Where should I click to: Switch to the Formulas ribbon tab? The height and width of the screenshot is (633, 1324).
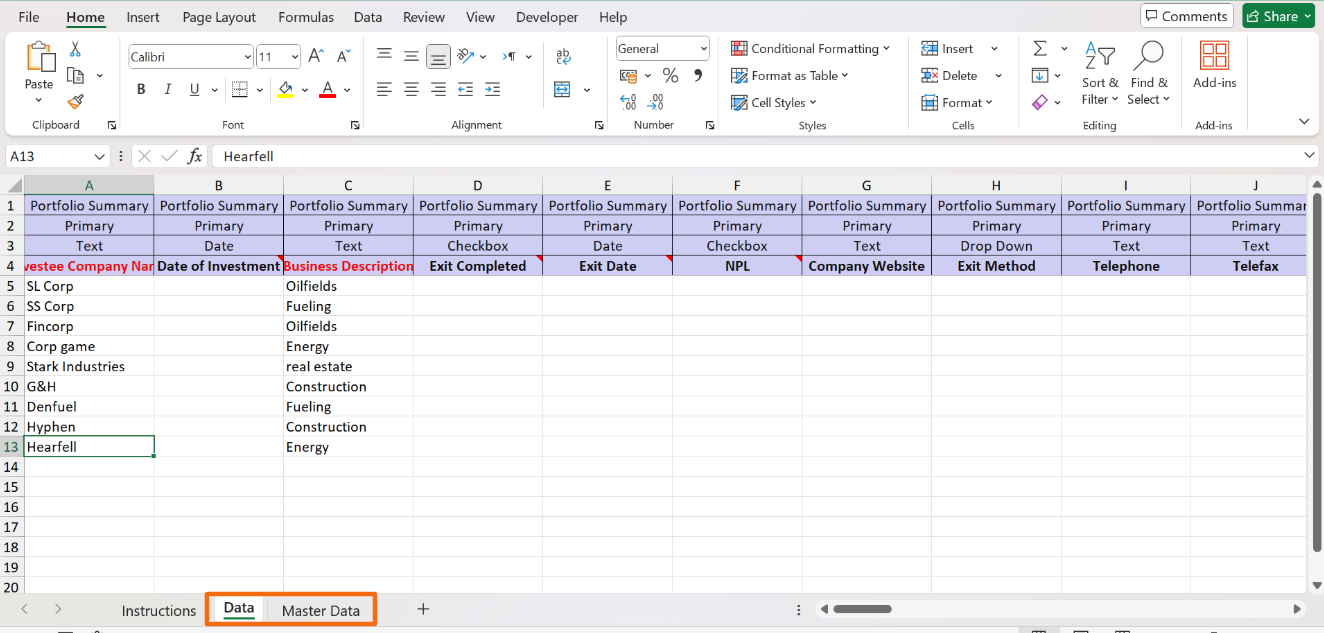tap(306, 17)
